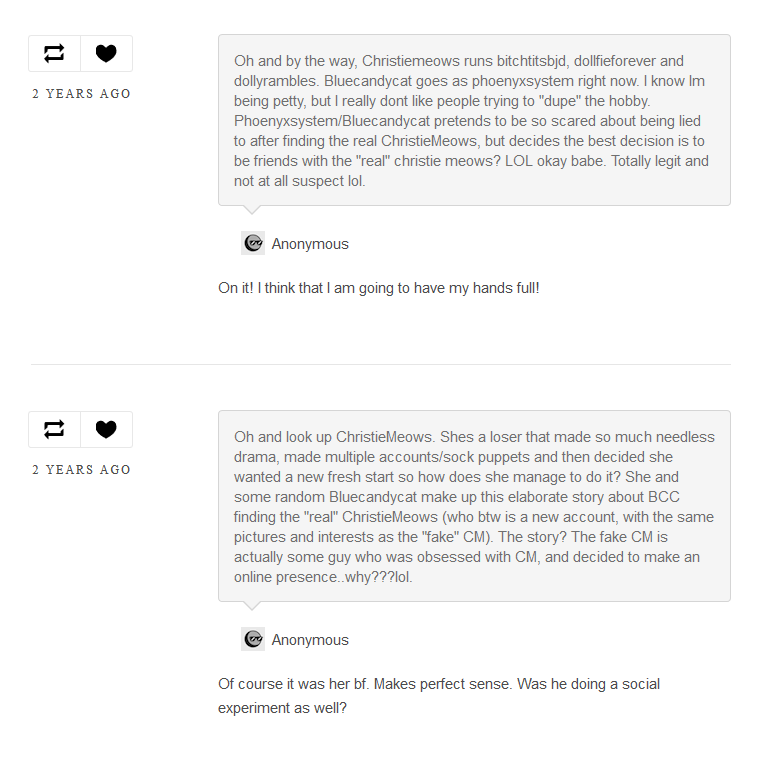The image size is (759, 782).
Task: Click the ask bubble mentioning phoenyxsystem
Action: pyautogui.click(x=474, y=120)
